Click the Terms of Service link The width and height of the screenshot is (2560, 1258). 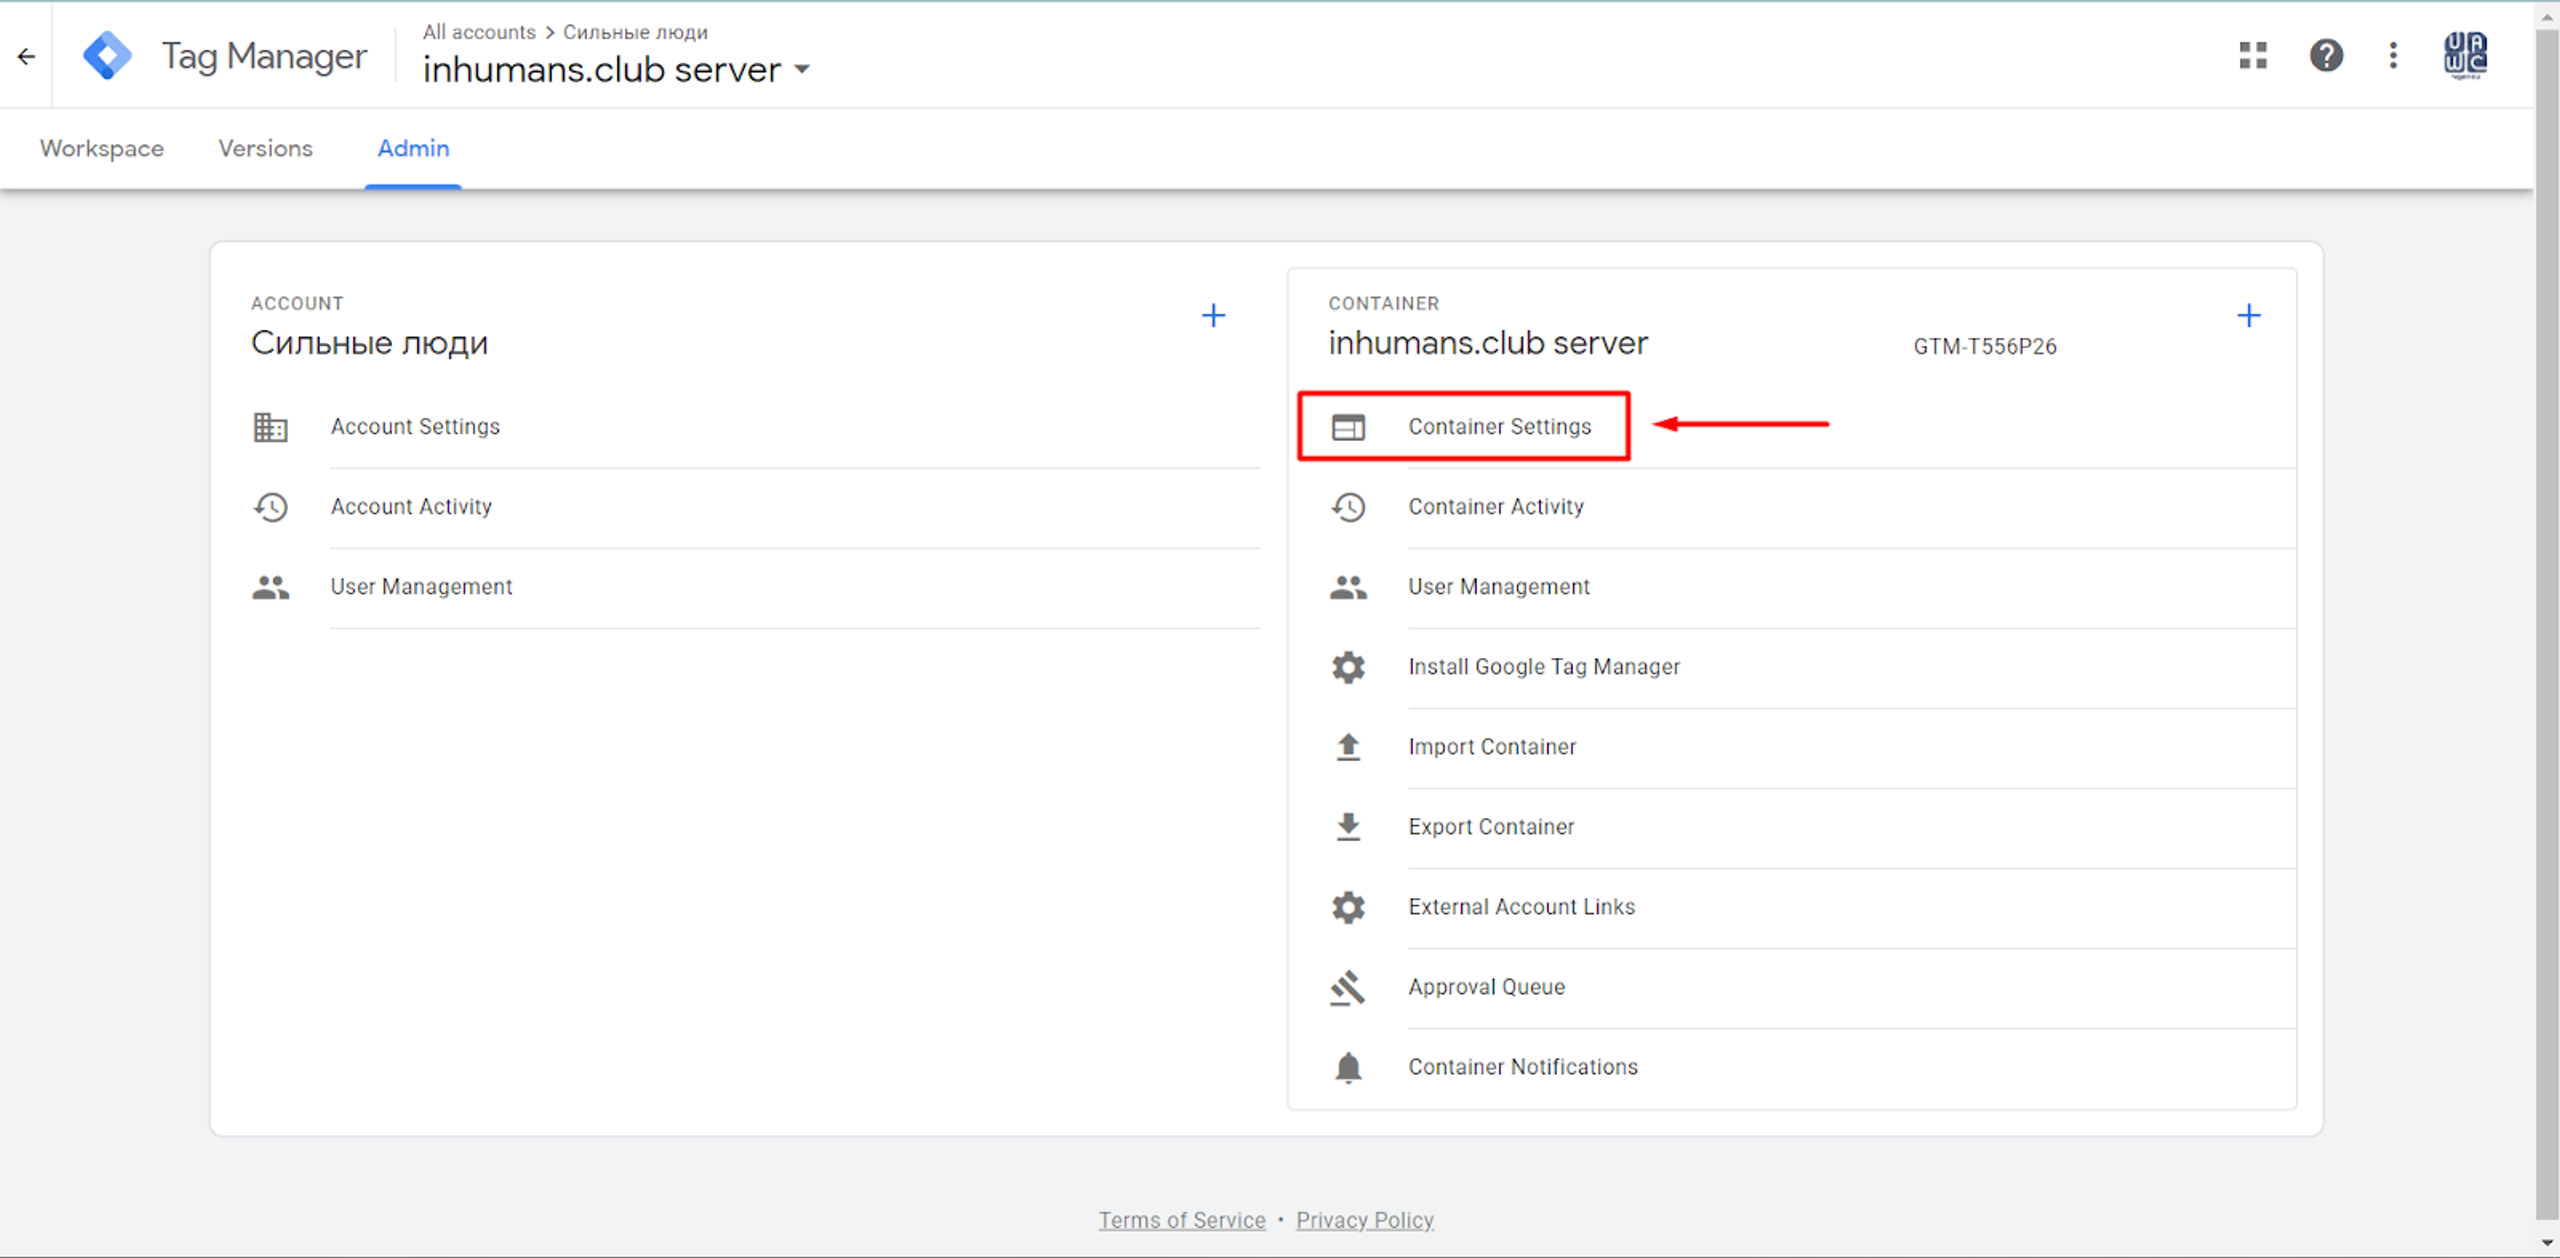click(1182, 1220)
